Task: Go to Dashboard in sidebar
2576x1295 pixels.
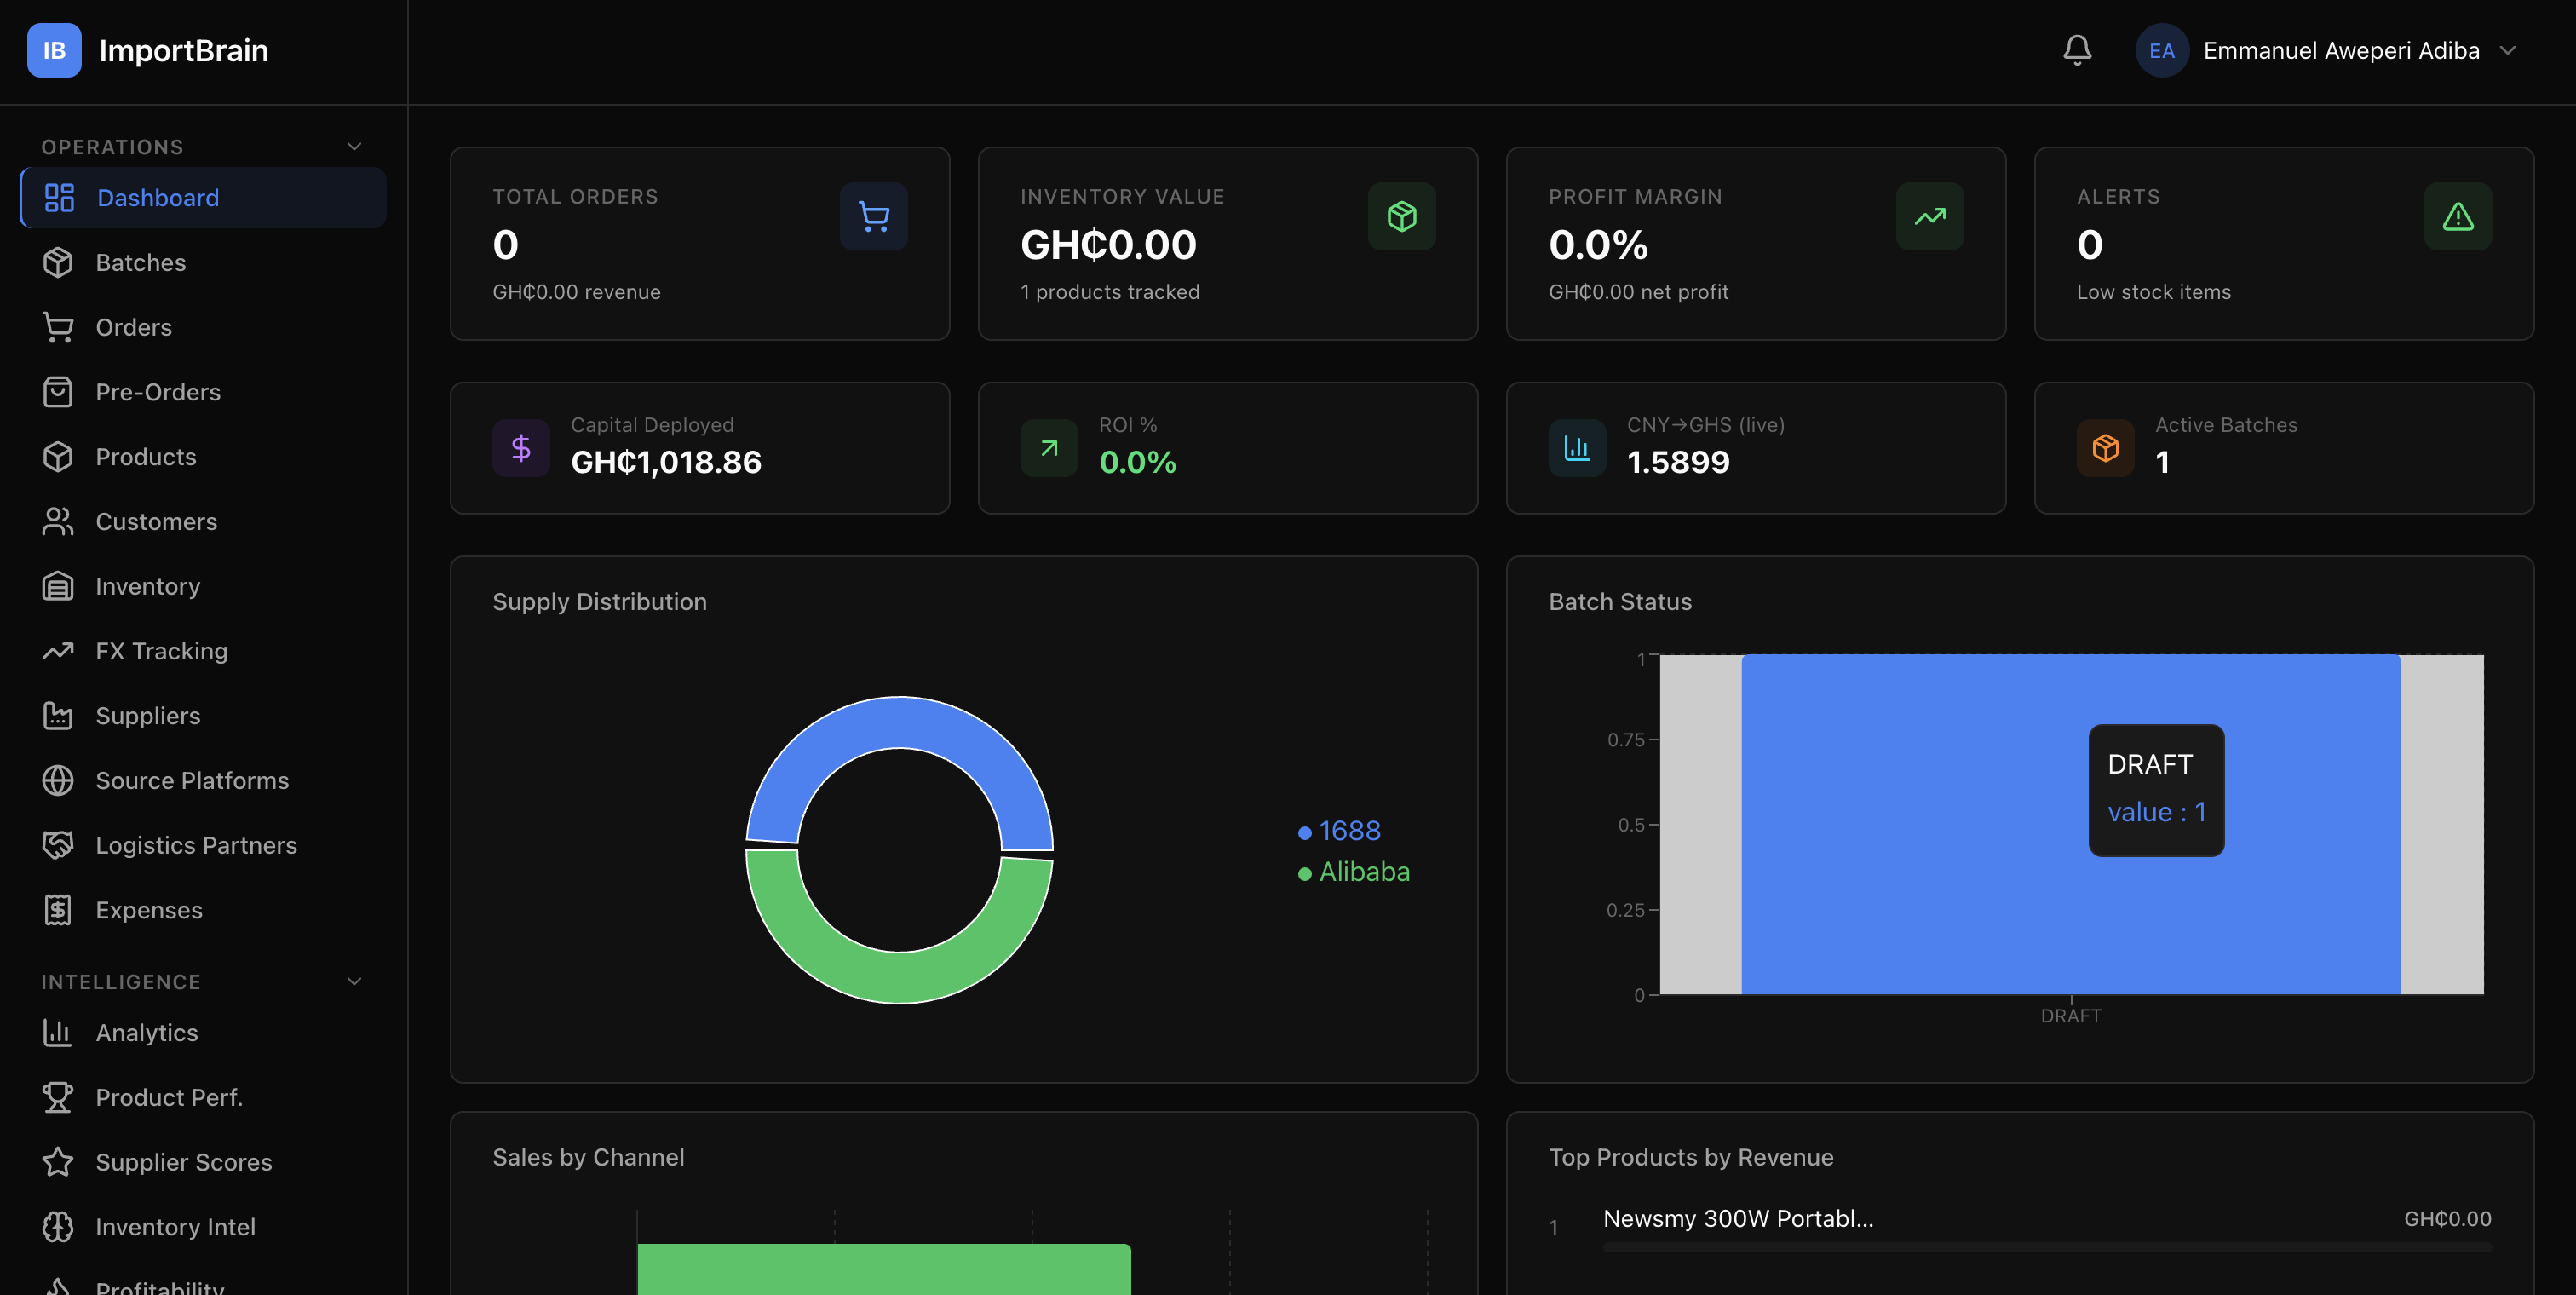Action: click(x=203, y=198)
